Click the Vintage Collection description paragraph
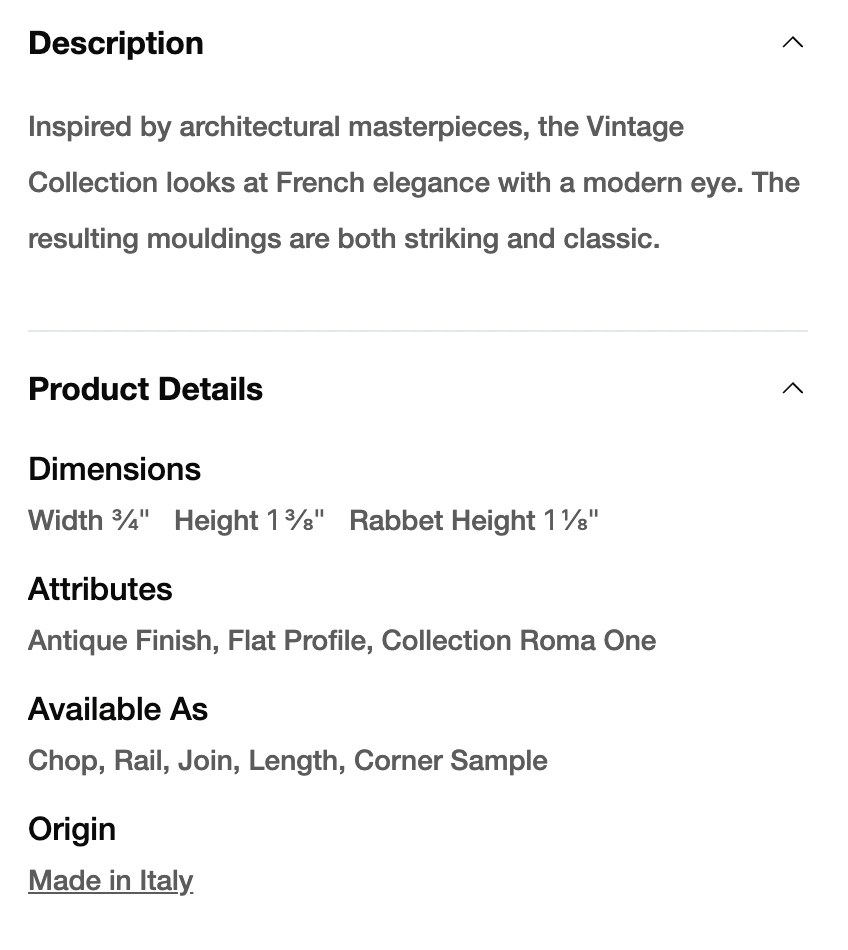The height and width of the screenshot is (950, 848). tap(413, 183)
